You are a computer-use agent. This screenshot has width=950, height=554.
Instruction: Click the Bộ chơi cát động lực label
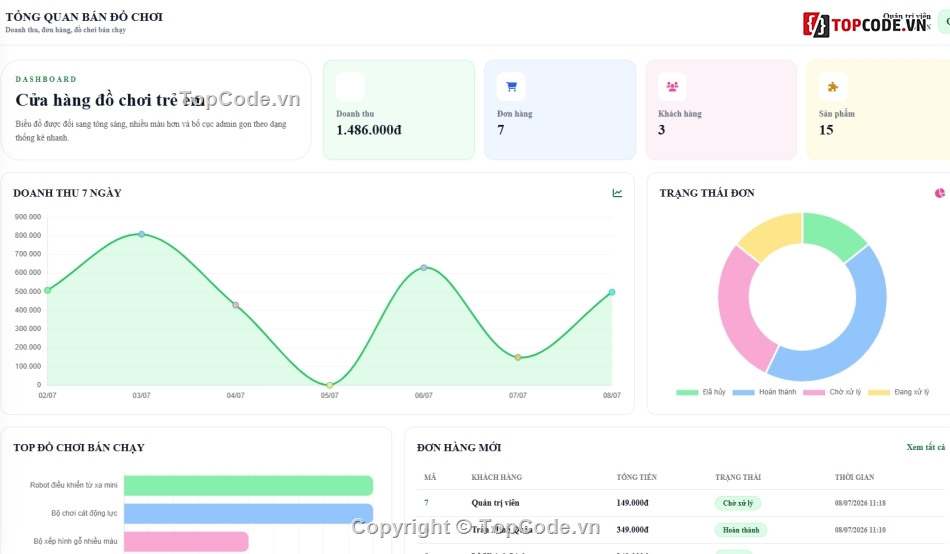84,513
